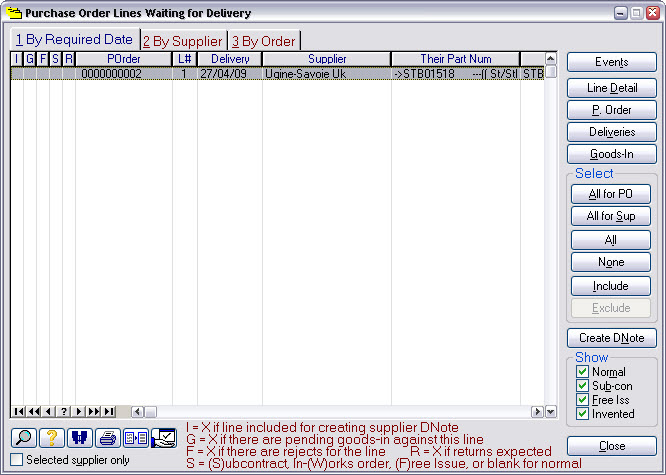The image size is (666, 475).
Task: Enable Selected supplier only checkbox
Action: tap(17, 460)
